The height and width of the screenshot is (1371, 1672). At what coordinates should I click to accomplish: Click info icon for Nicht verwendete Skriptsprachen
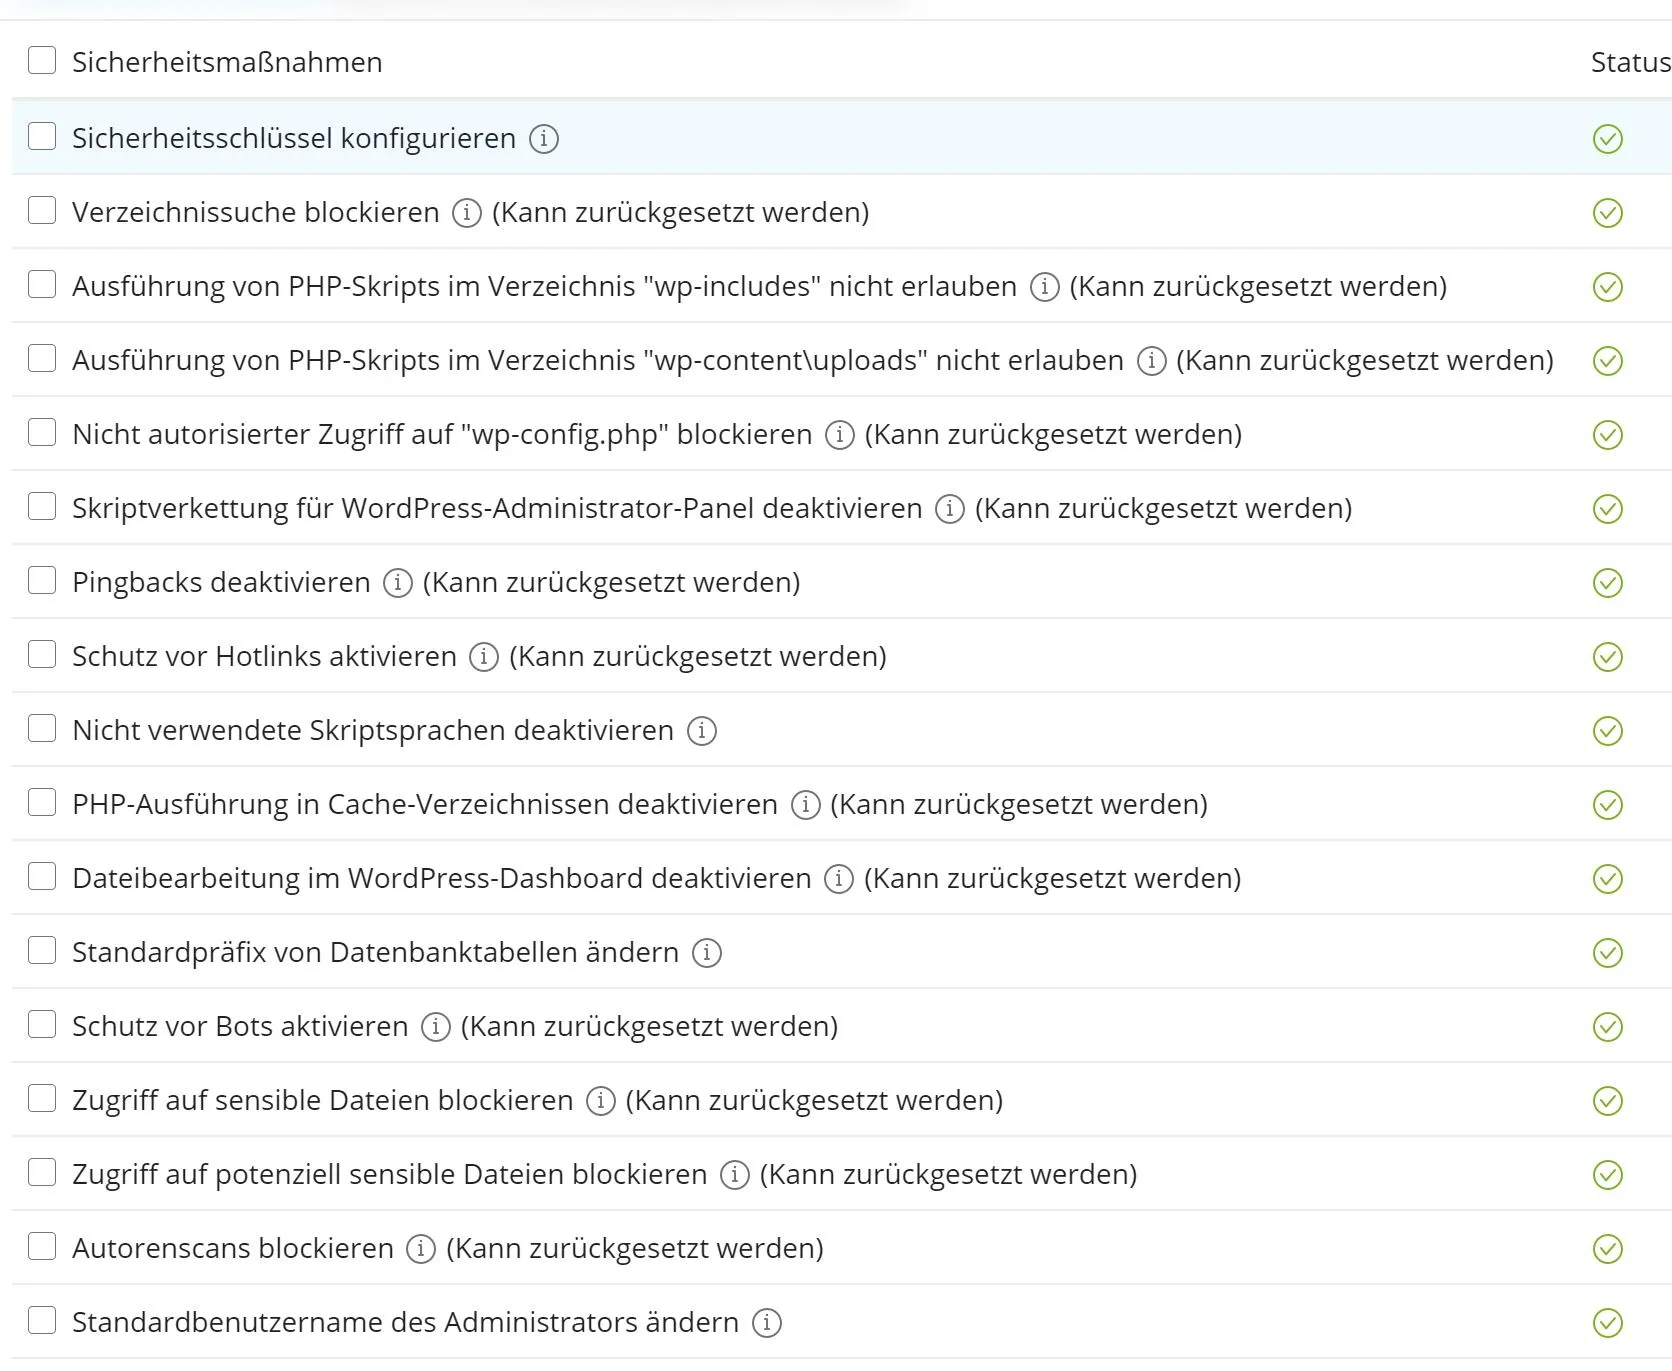(x=702, y=730)
